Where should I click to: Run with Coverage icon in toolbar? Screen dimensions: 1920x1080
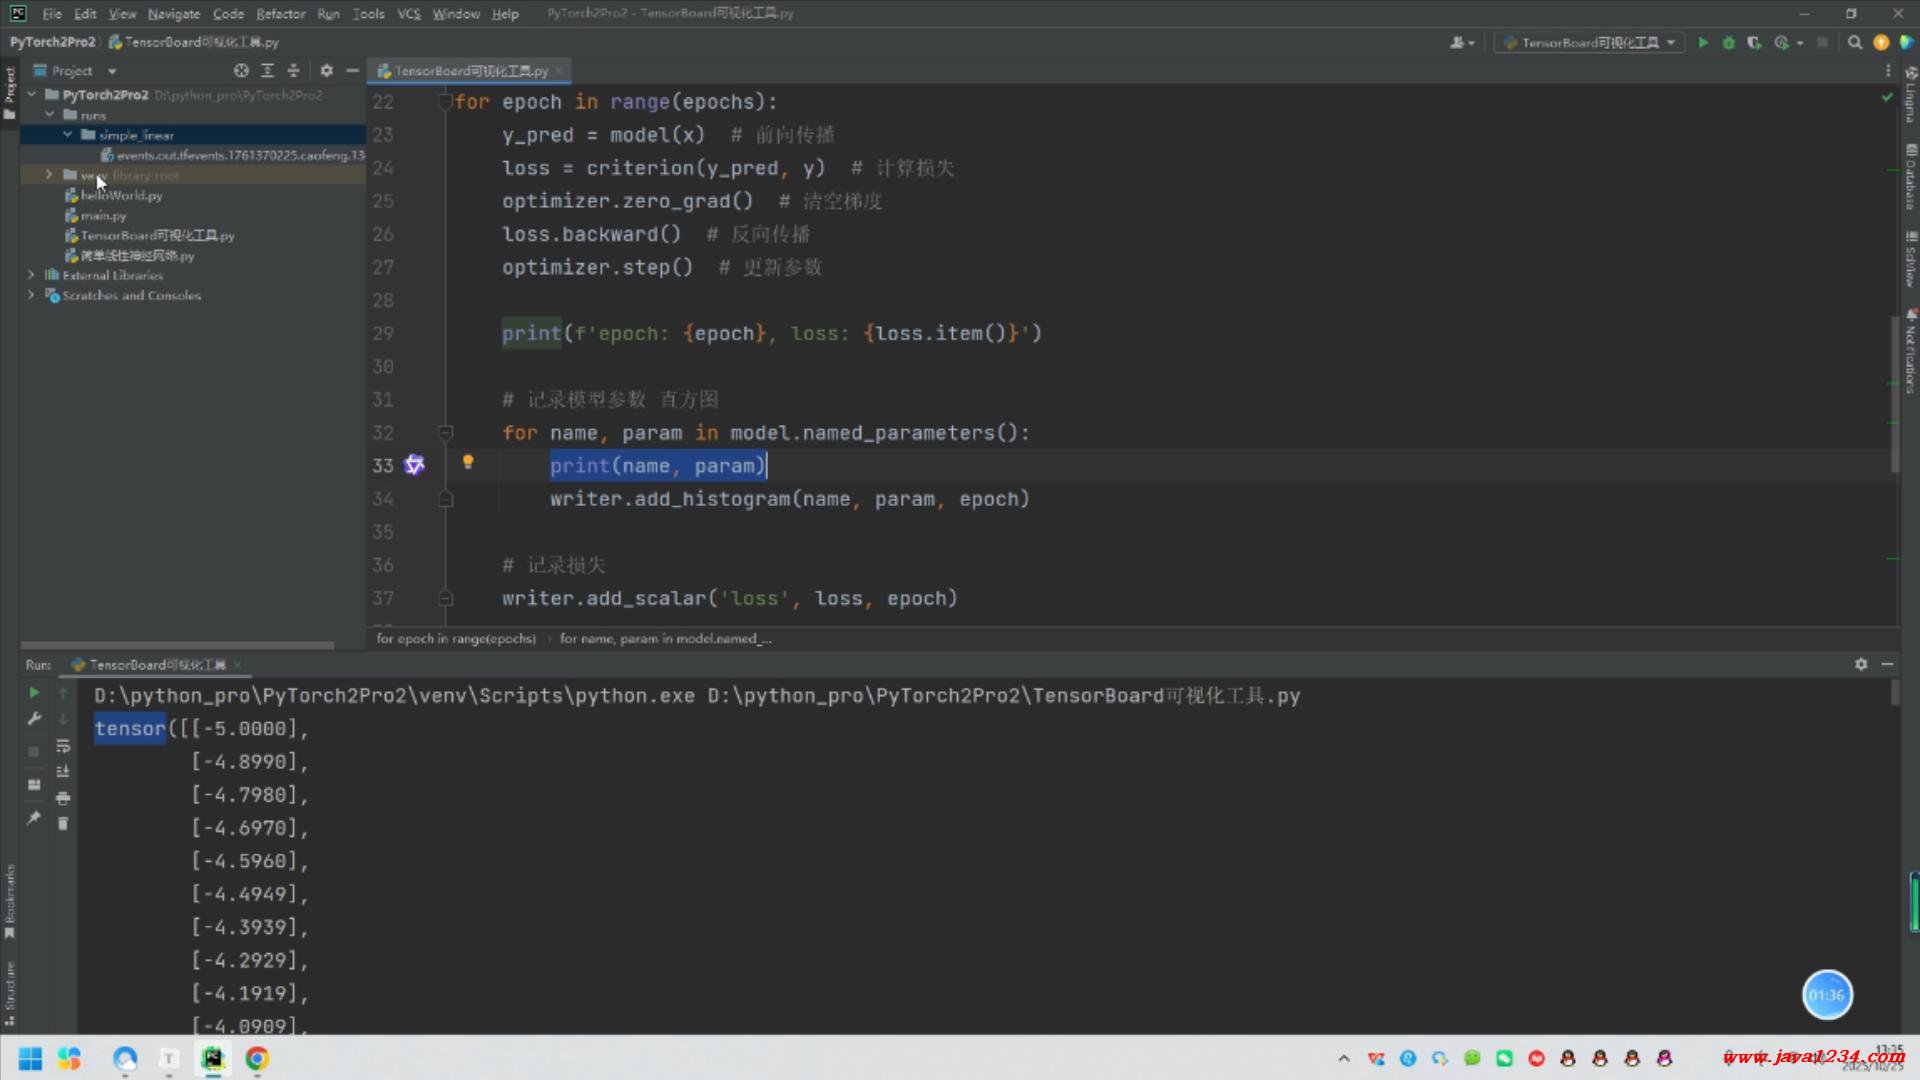point(1754,42)
